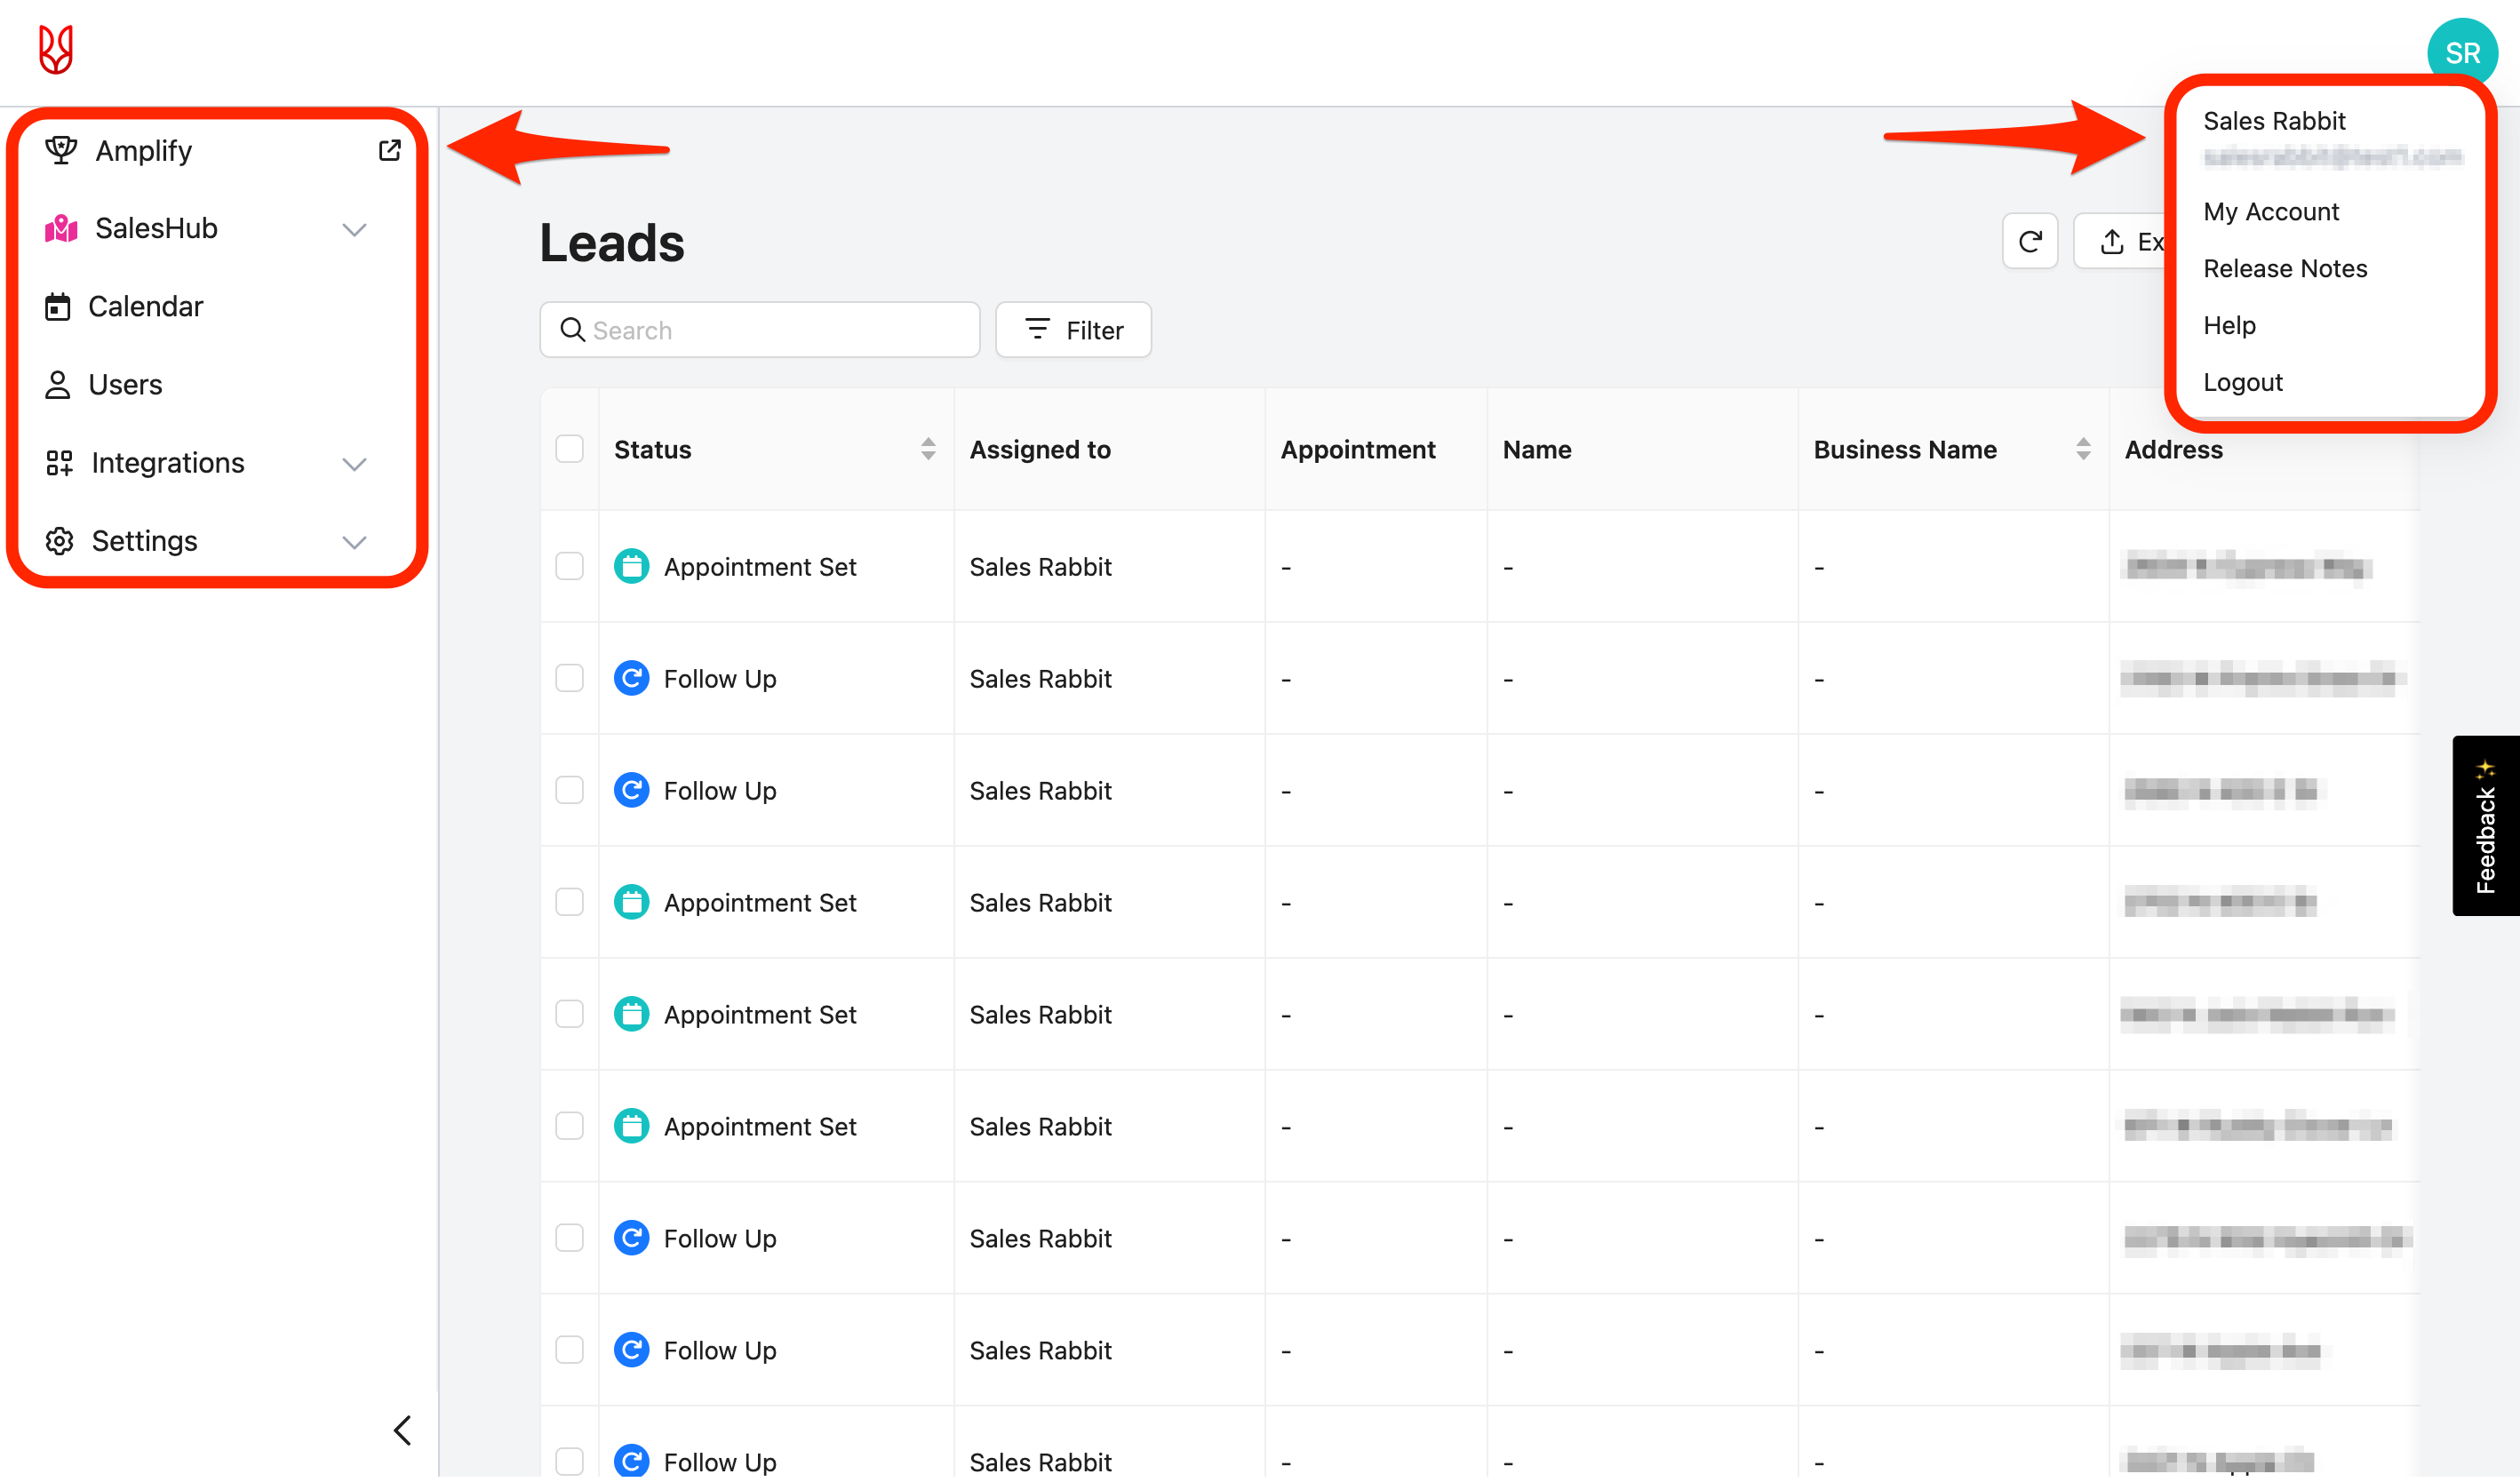This screenshot has height=1482, width=2520.
Task: Choose Logout in the user menu
Action: 2243,383
